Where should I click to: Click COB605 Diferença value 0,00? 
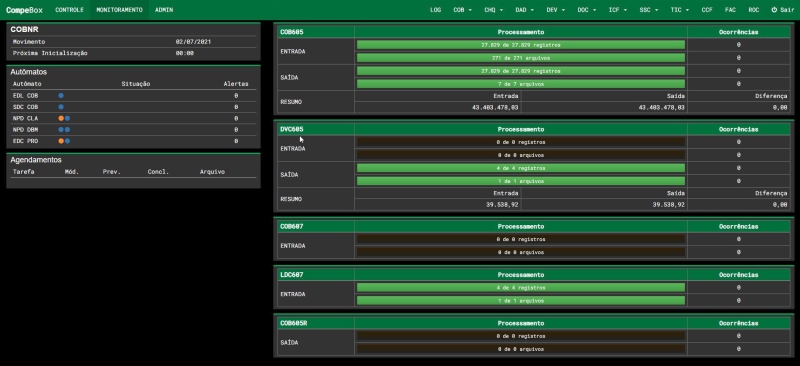tap(779, 107)
